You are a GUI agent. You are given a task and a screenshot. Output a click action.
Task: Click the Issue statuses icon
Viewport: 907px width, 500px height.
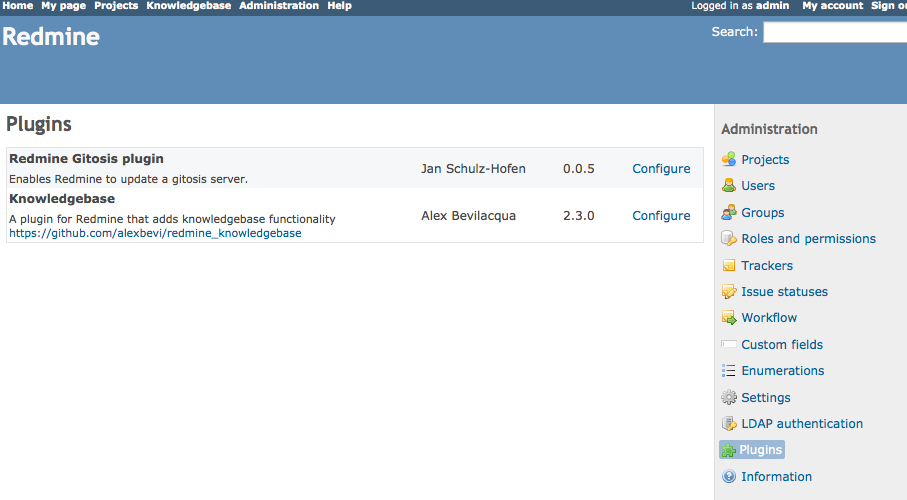(729, 292)
